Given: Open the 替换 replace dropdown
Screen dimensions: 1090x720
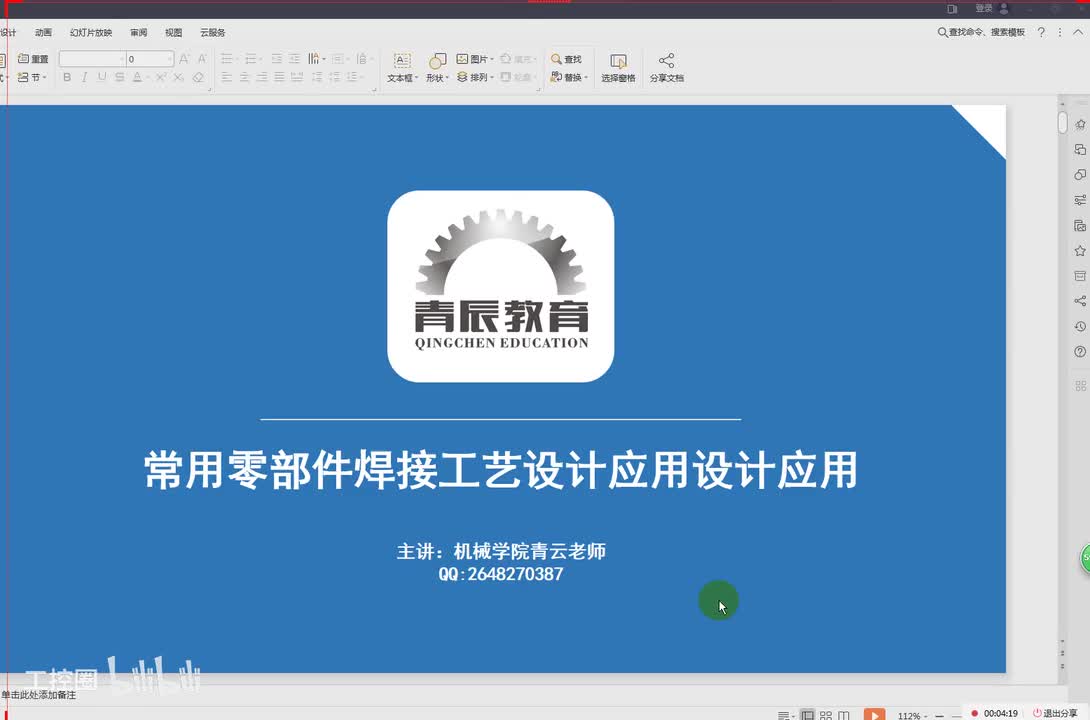Looking at the screenshot, I should (x=569, y=77).
